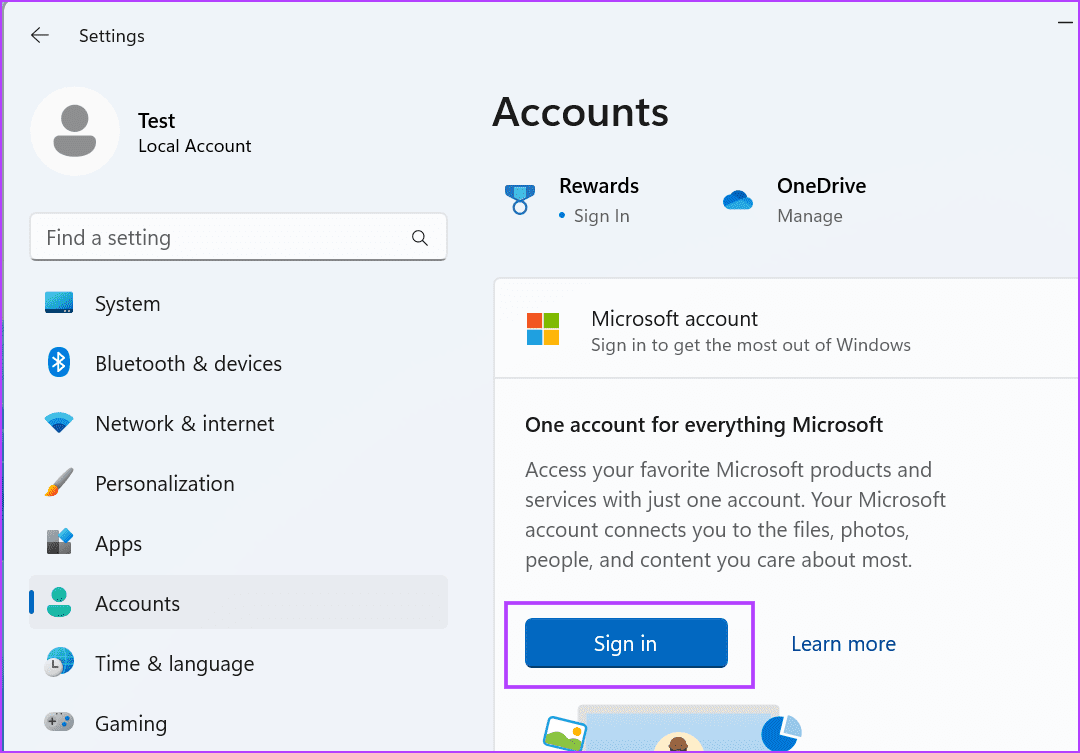Viewport: 1080px width, 753px height.
Task: Click the Accounts page heading
Action: (580, 112)
